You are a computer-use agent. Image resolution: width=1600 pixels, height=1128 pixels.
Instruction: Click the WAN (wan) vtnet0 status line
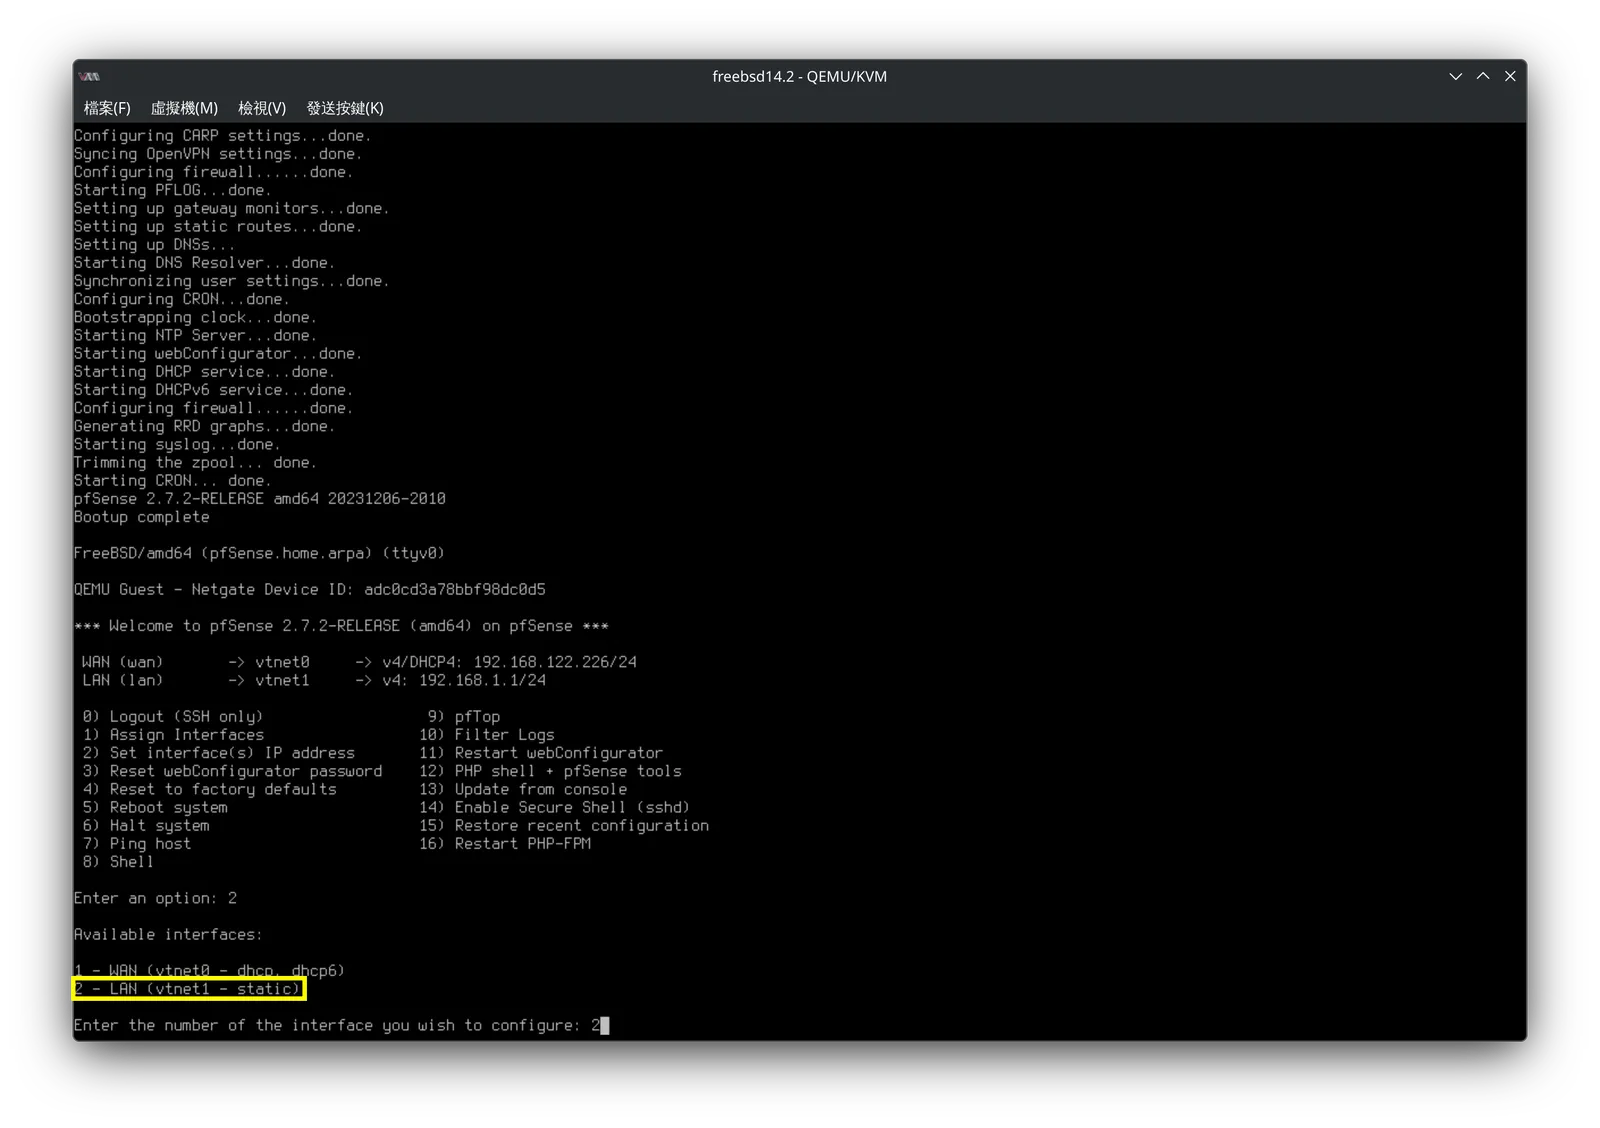(x=359, y=662)
